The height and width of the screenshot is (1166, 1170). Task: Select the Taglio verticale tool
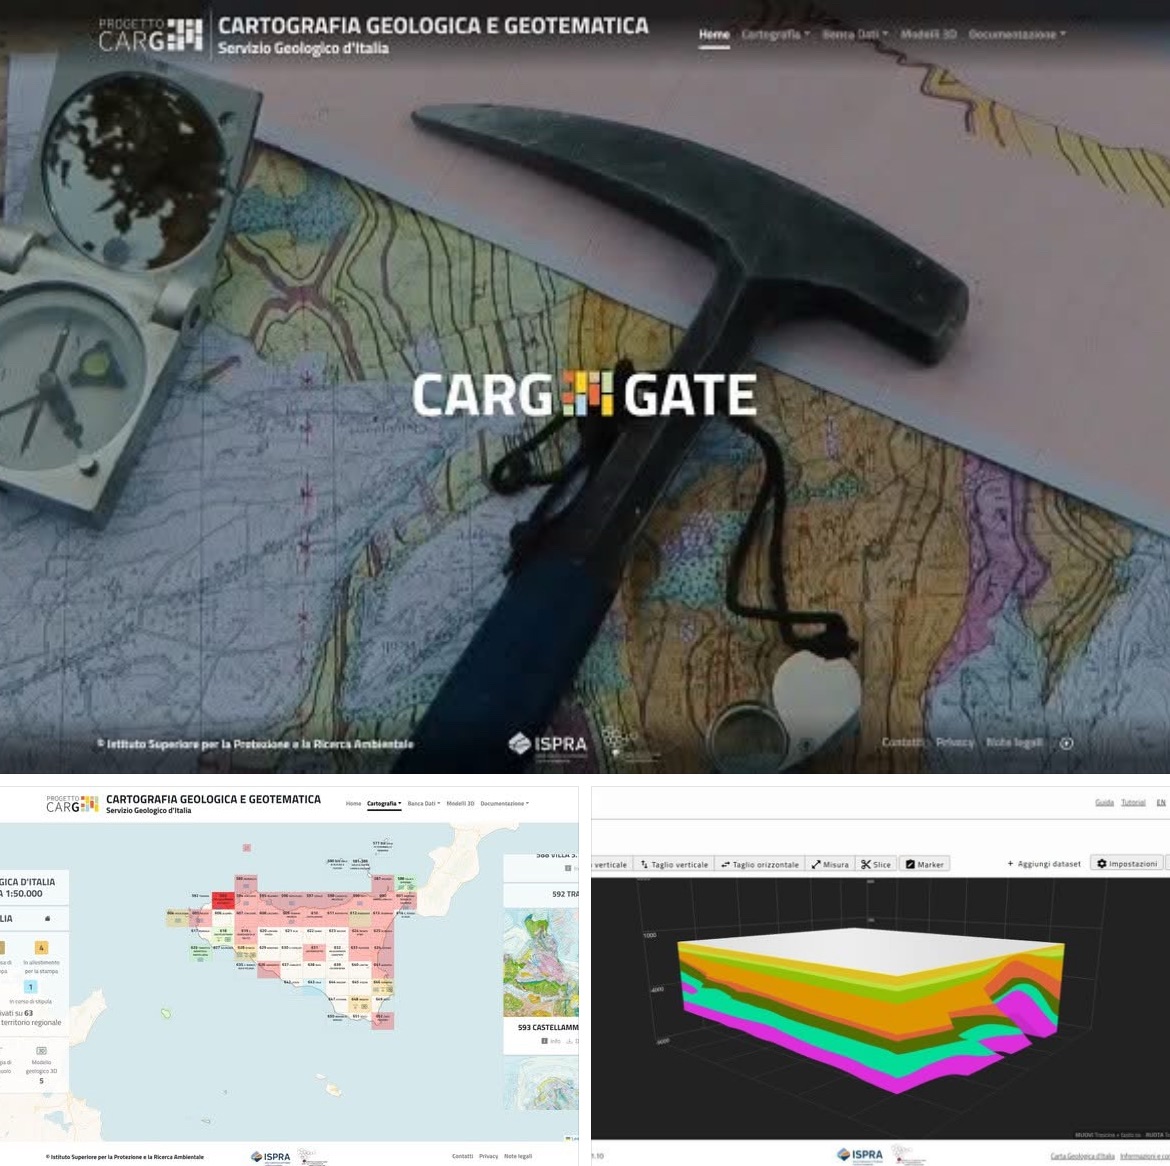tap(675, 865)
